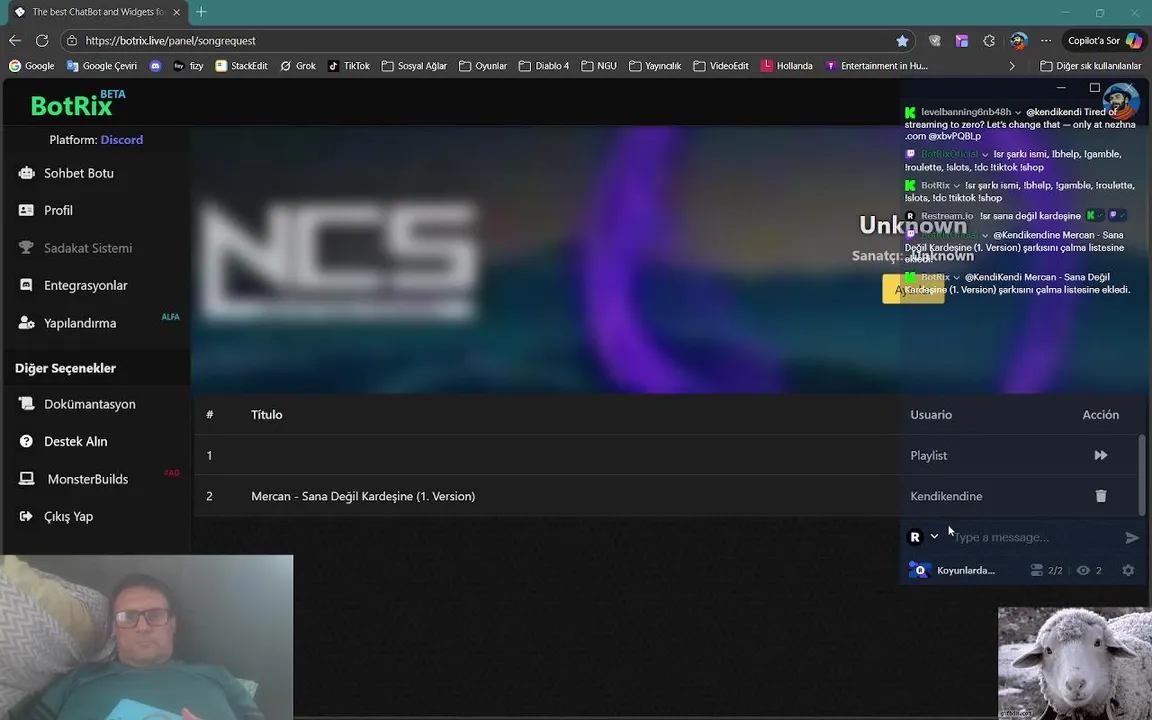The width and height of the screenshot is (1152, 720).
Task: Click the Mercan - Sana Değil Kardeşine title
Action: pos(363,496)
